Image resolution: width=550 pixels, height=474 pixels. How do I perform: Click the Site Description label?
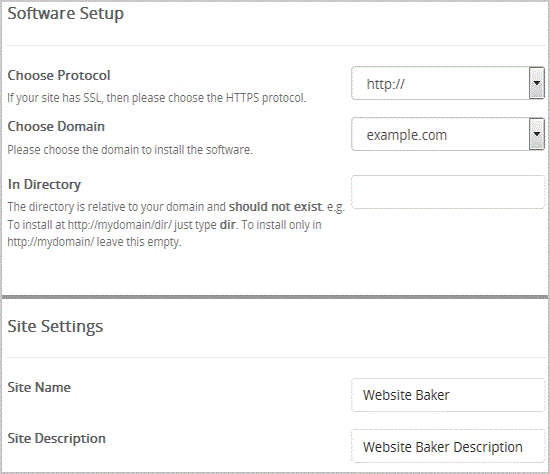click(x=56, y=439)
